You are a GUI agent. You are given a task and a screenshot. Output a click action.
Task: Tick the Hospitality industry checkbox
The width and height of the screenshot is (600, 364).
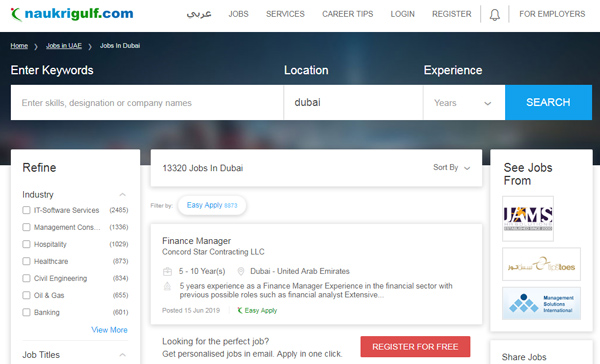[26, 244]
